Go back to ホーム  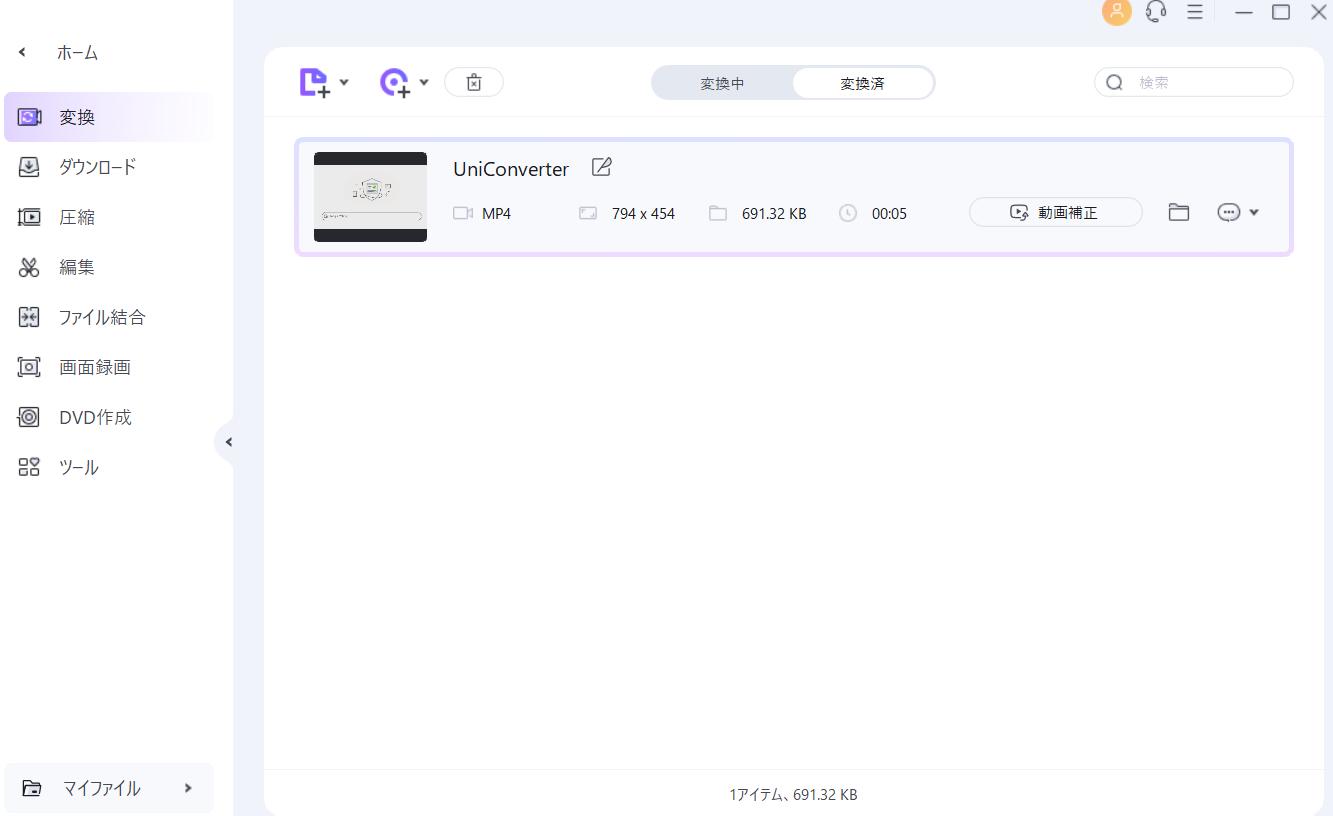77,53
